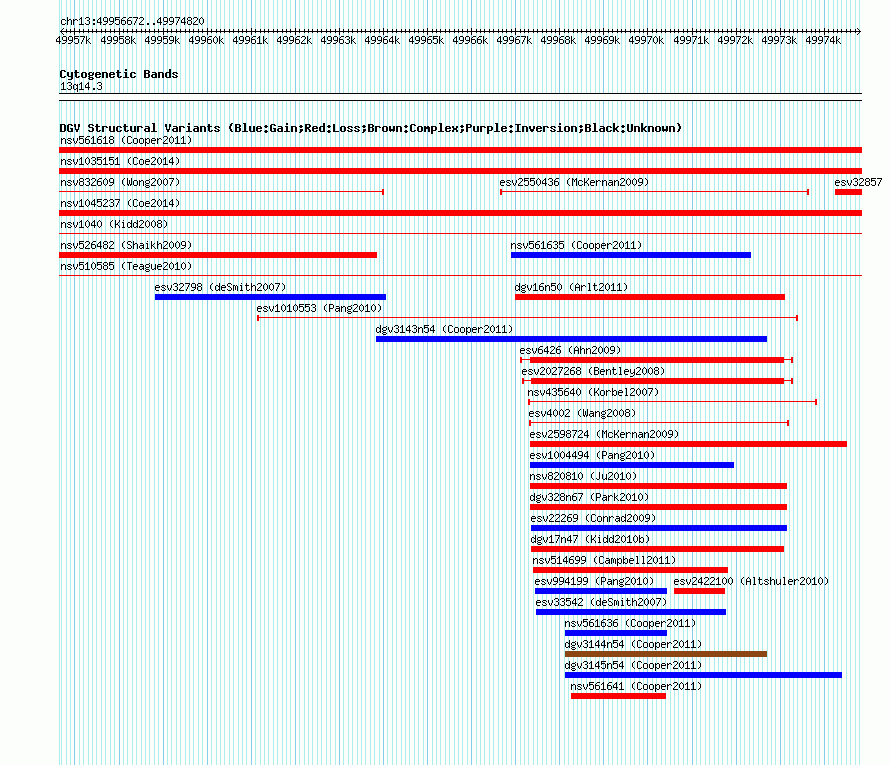Click the esv22269 (Conrad2009) label
This screenshot has height=765, width=890.
(593, 518)
